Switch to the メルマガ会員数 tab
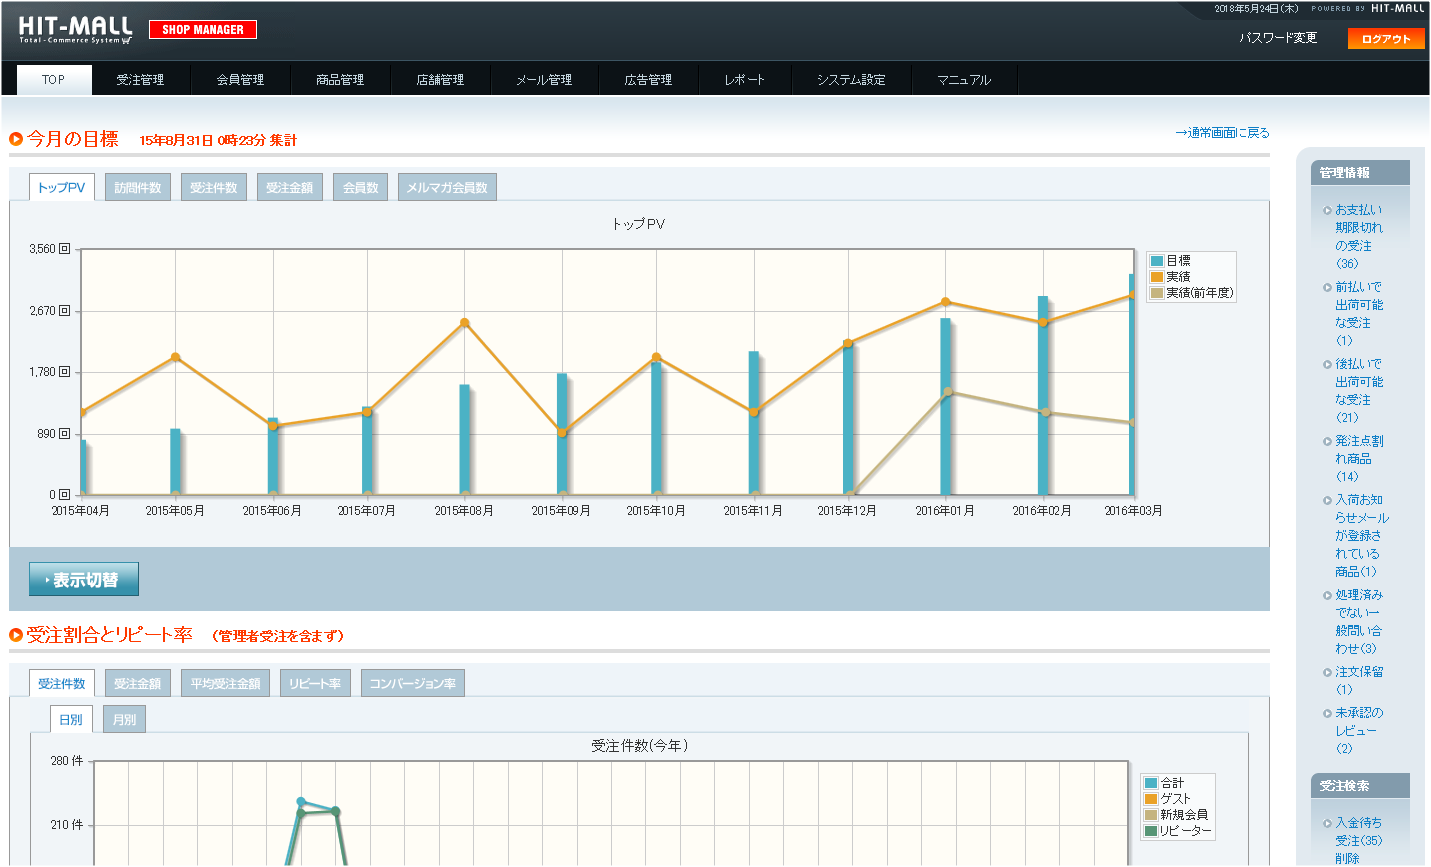1431x867 pixels. click(447, 187)
